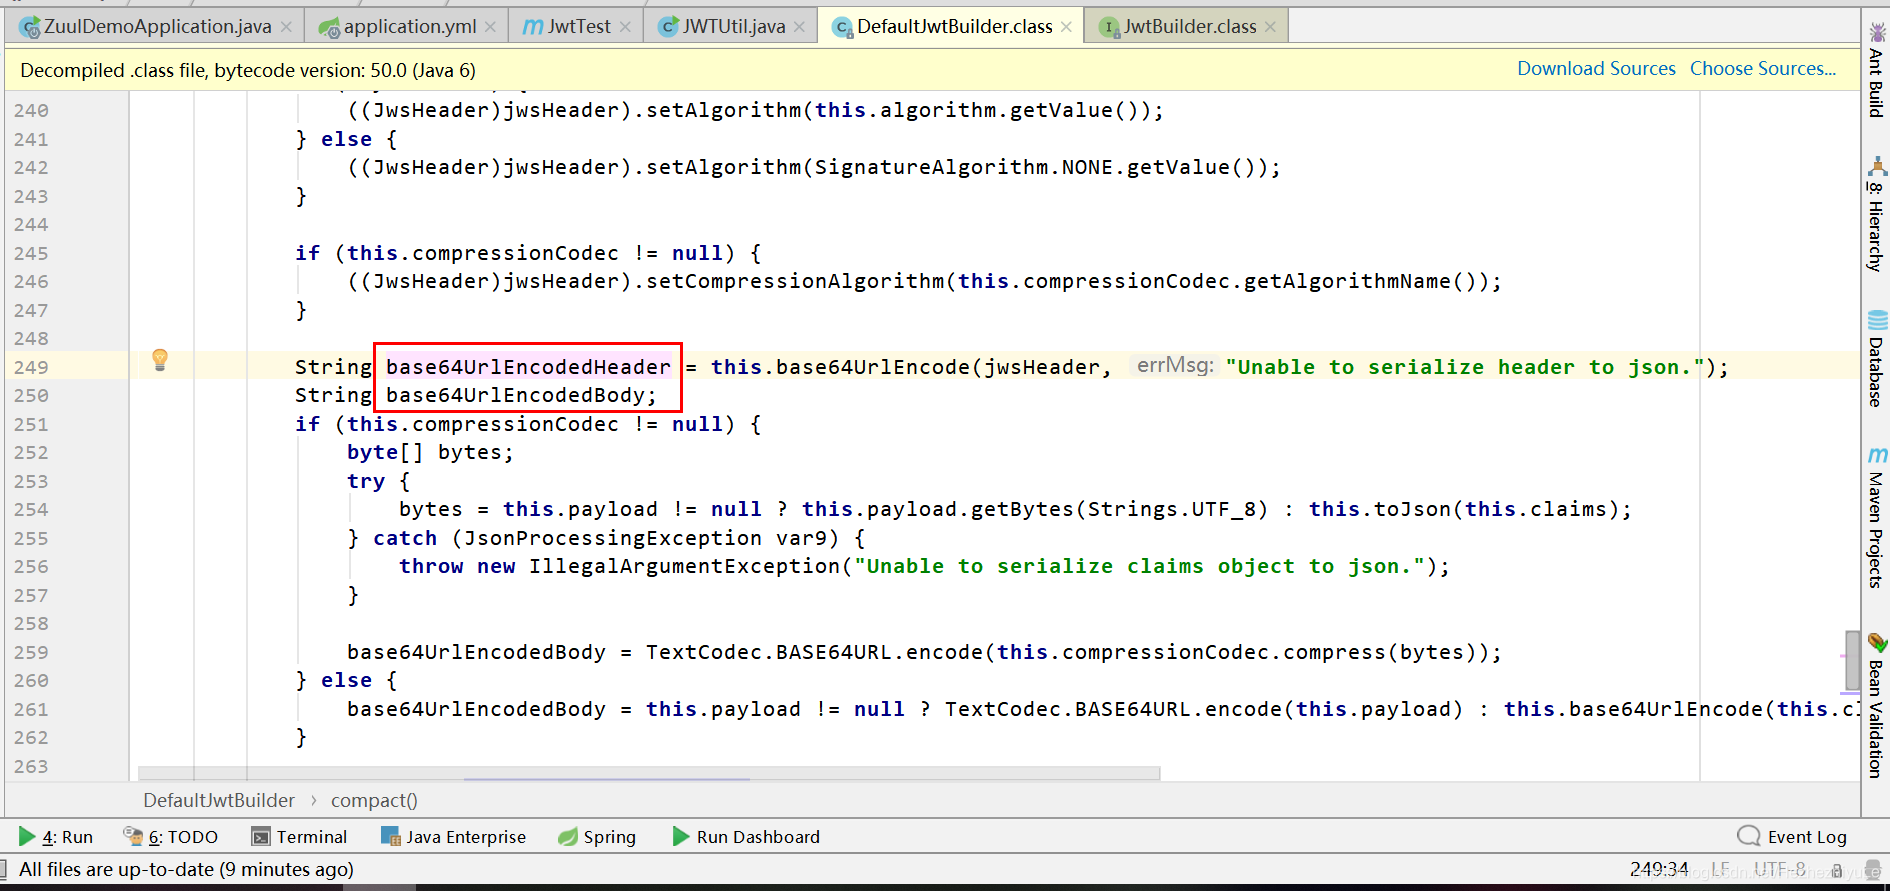This screenshot has height=891, width=1890.
Task: Open the application.yml tab
Action: click(x=409, y=27)
